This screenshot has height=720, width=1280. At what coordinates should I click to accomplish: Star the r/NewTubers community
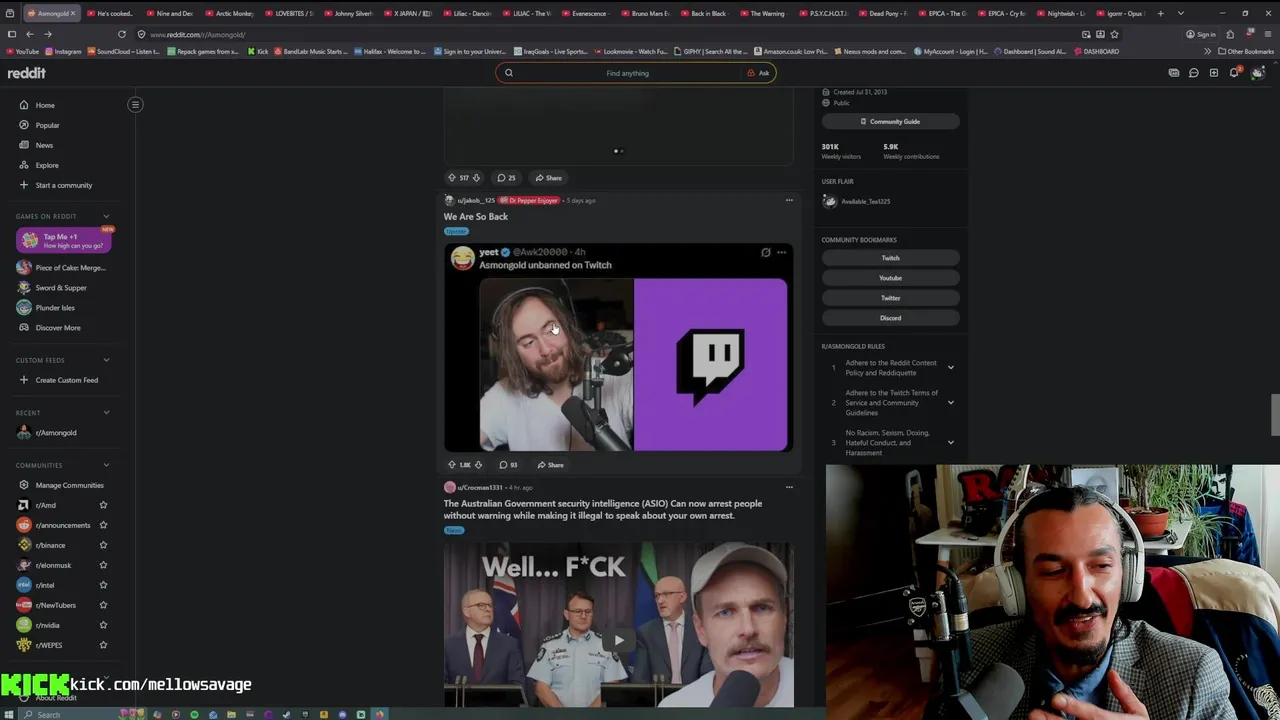103,605
